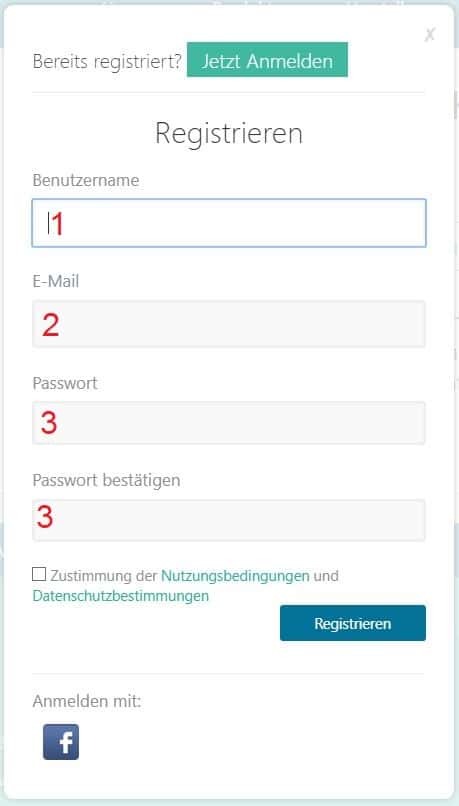Click the Zustimmung der checkbox label text
The image size is (459, 806).
[x=104, y=576]
